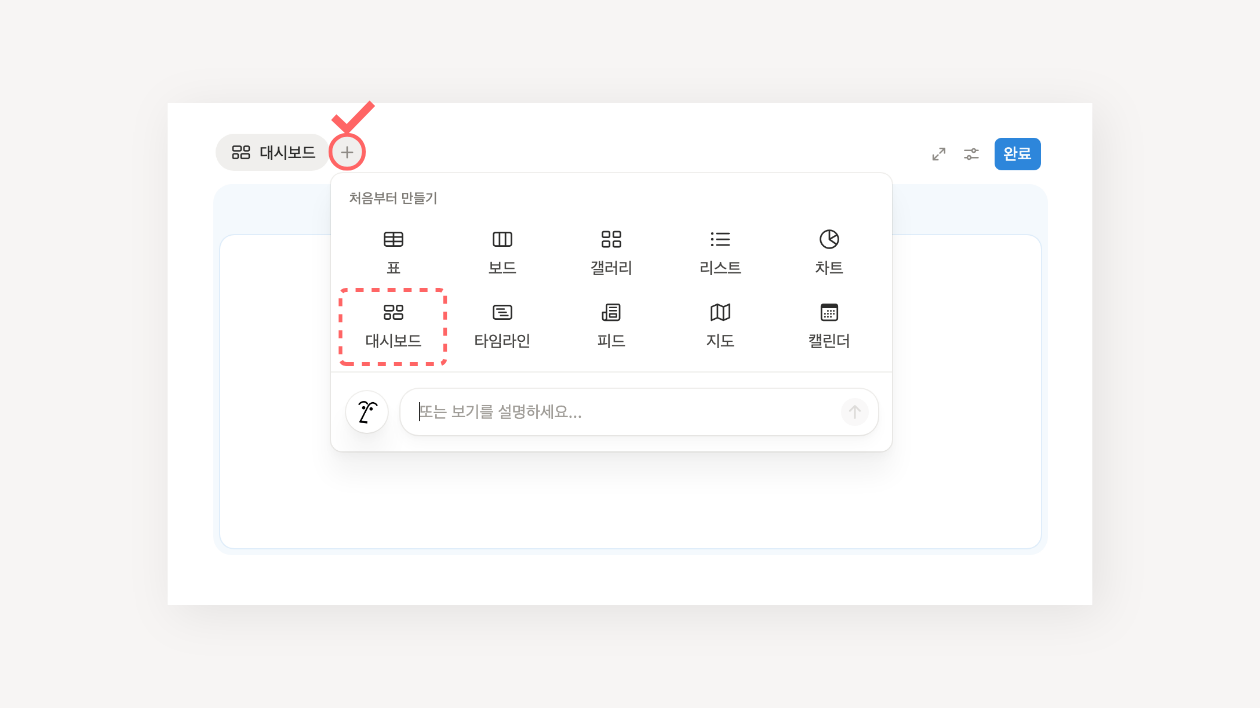Image resolution: width=1260 pixels, height=708 pixels.
Task: Select the 표 (table) view icon
Action: [x=393, y=240]
